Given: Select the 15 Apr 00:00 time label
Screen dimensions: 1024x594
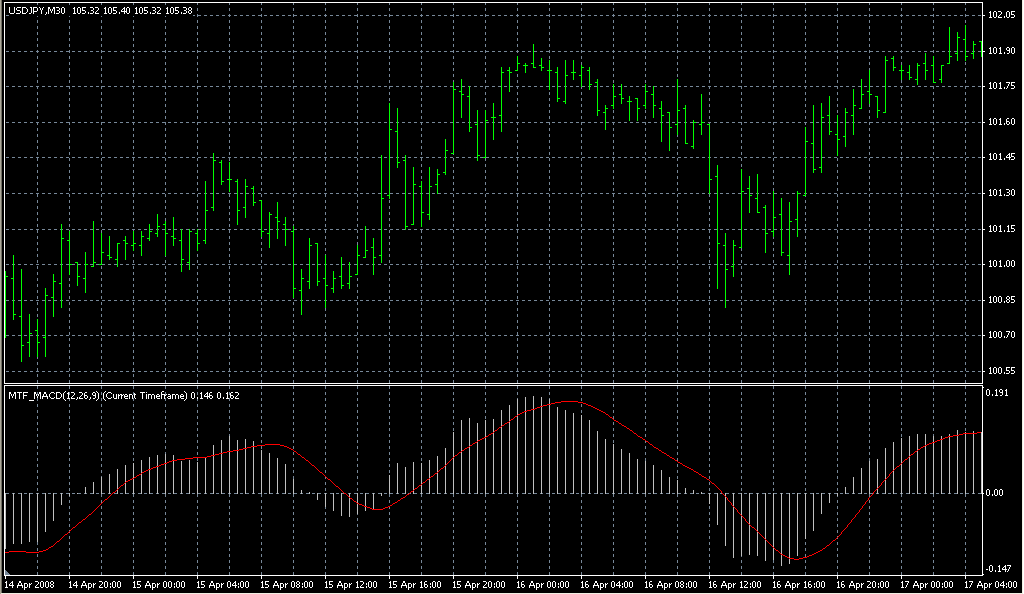Looking at the screenshot, I should (x=160, y=583).
